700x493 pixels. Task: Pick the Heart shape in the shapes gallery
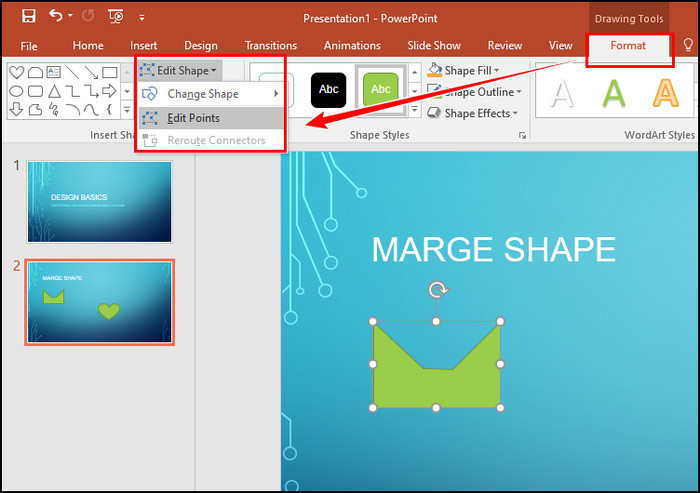click(x=17, y=72)
